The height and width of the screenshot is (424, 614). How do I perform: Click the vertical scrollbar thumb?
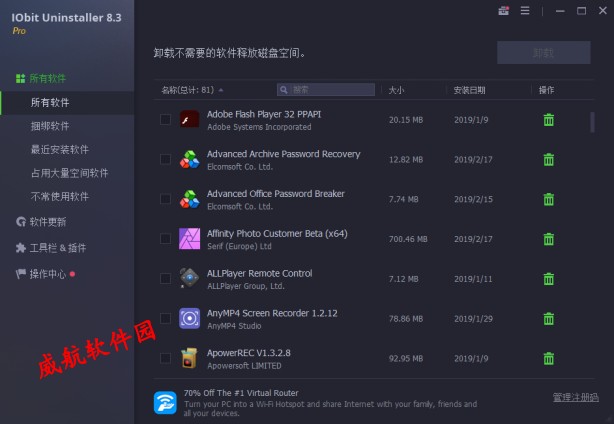[592, 122]
